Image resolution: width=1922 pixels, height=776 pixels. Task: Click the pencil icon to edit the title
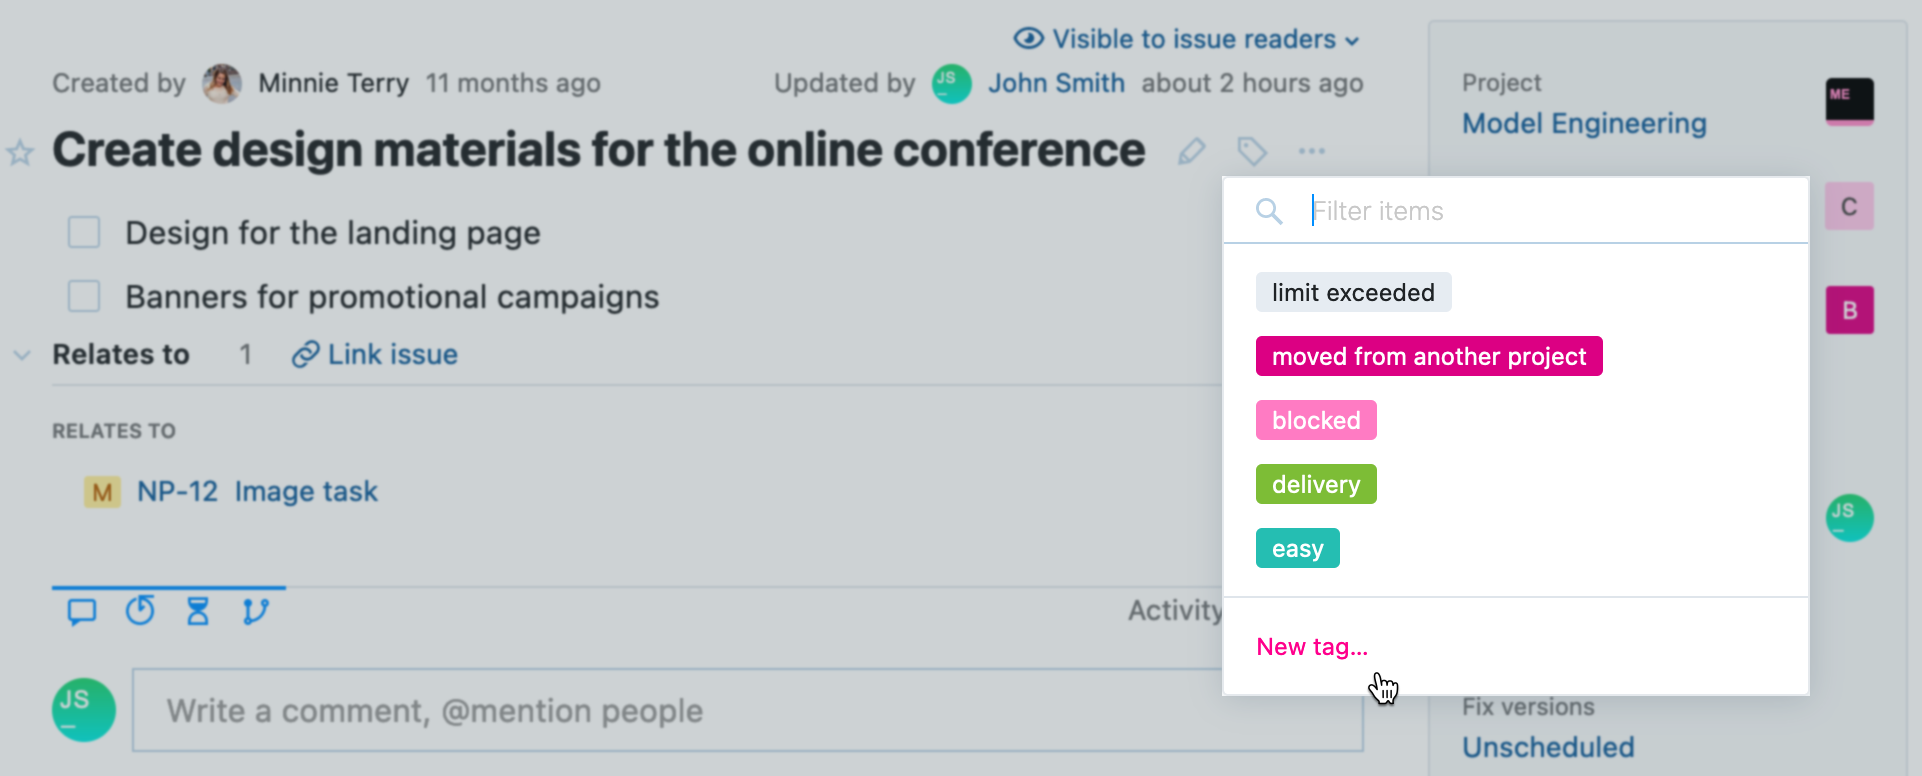pyautogui.click(x=1191, y=151)
